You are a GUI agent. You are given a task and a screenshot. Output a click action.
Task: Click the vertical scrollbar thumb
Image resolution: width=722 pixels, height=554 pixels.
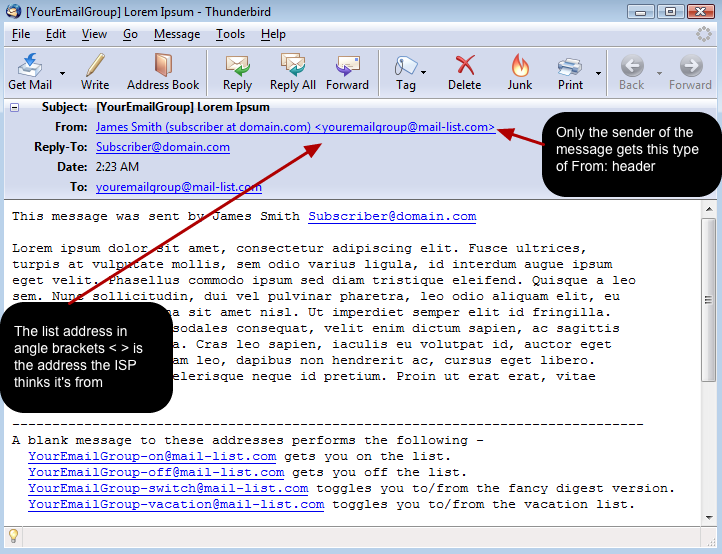coord(709,300)
